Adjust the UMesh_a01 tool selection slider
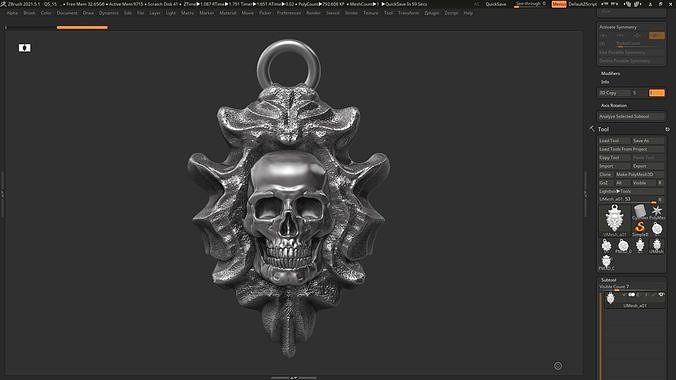 628,199
